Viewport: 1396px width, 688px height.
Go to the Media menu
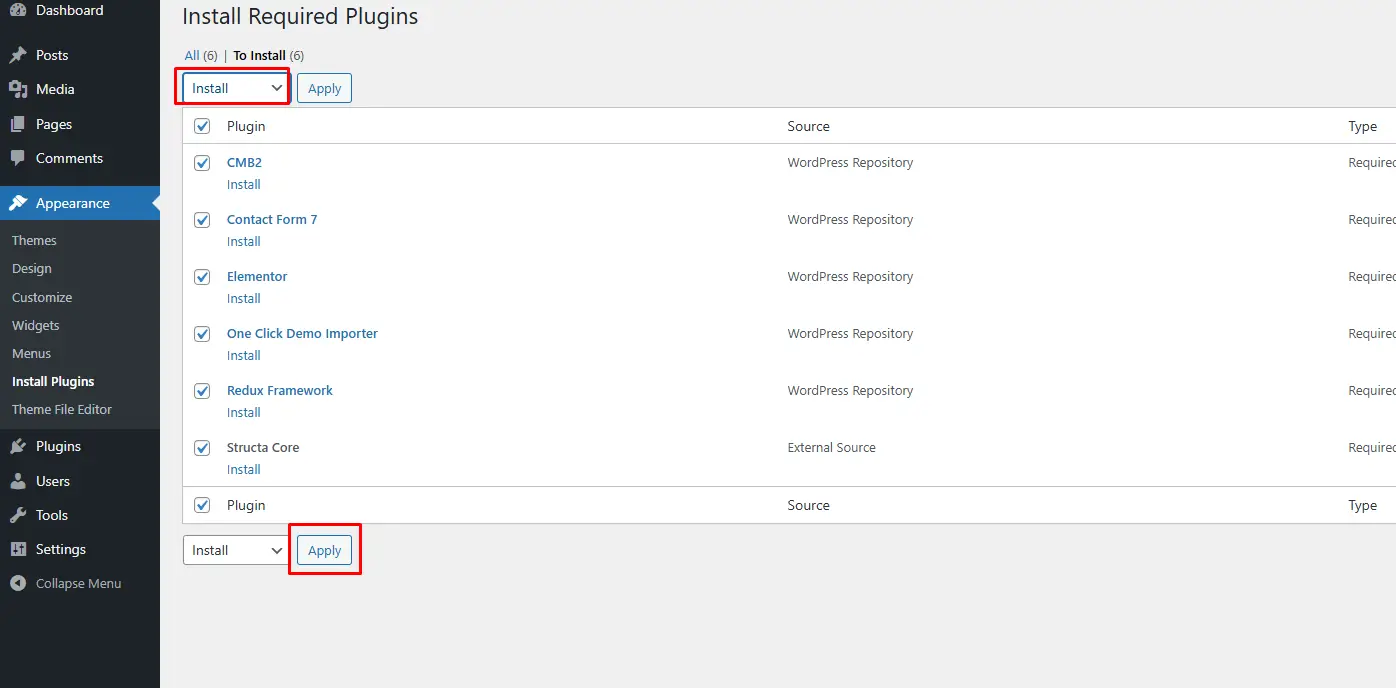pyautogui.click(x=55, y=89)
